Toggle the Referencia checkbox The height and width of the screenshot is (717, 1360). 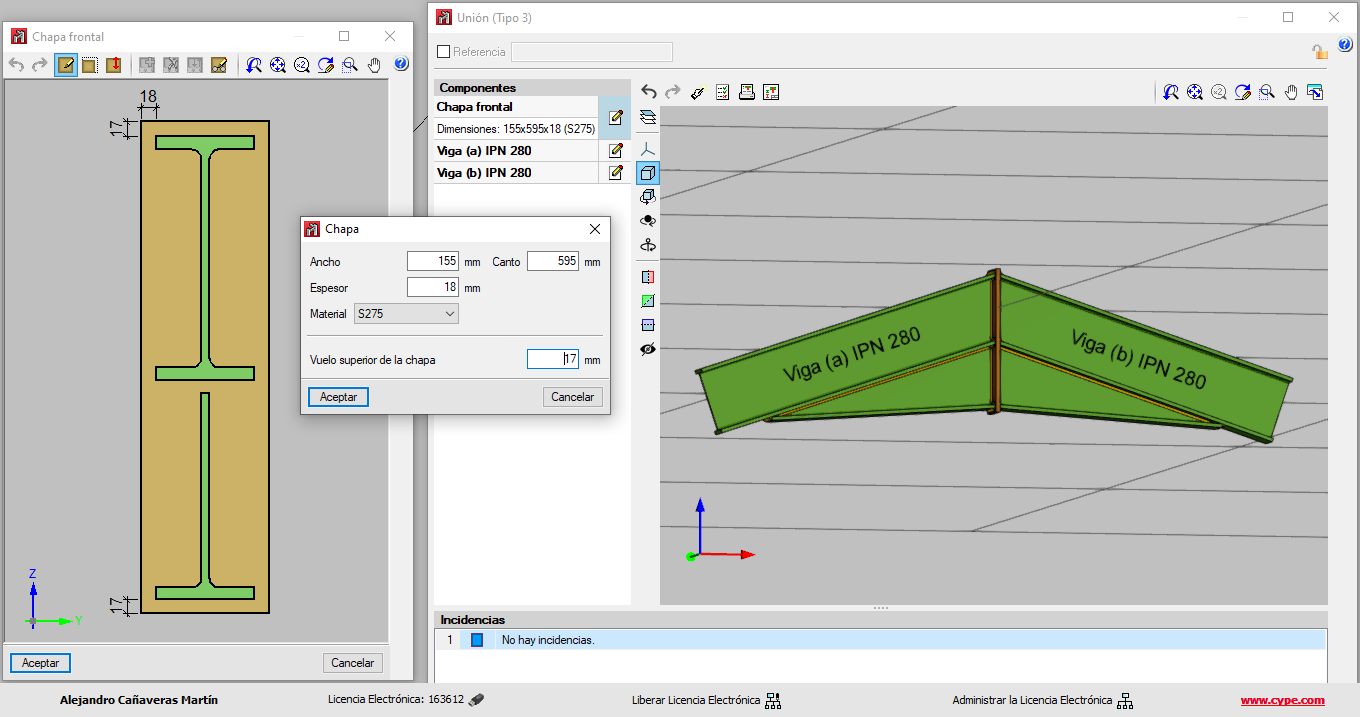pos(444,52)
